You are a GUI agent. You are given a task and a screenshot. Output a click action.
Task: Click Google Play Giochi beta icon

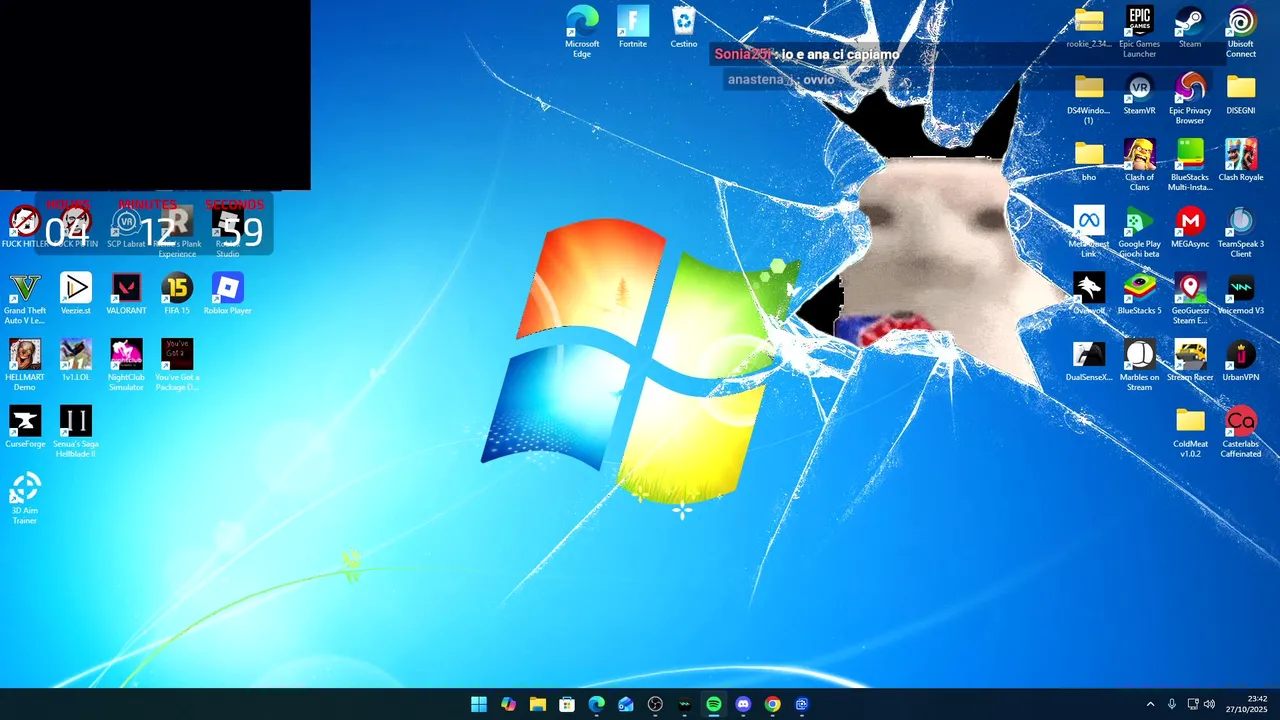(1139, 232)
